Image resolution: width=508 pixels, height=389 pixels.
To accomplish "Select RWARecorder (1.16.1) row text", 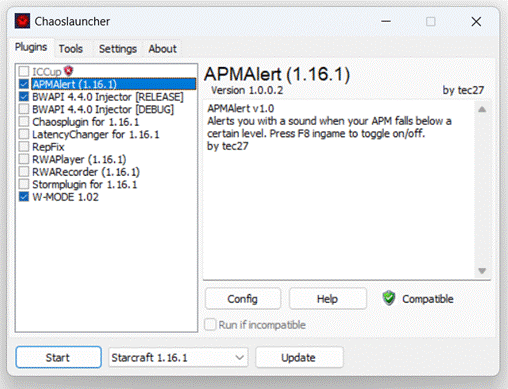I will point(86,172).
